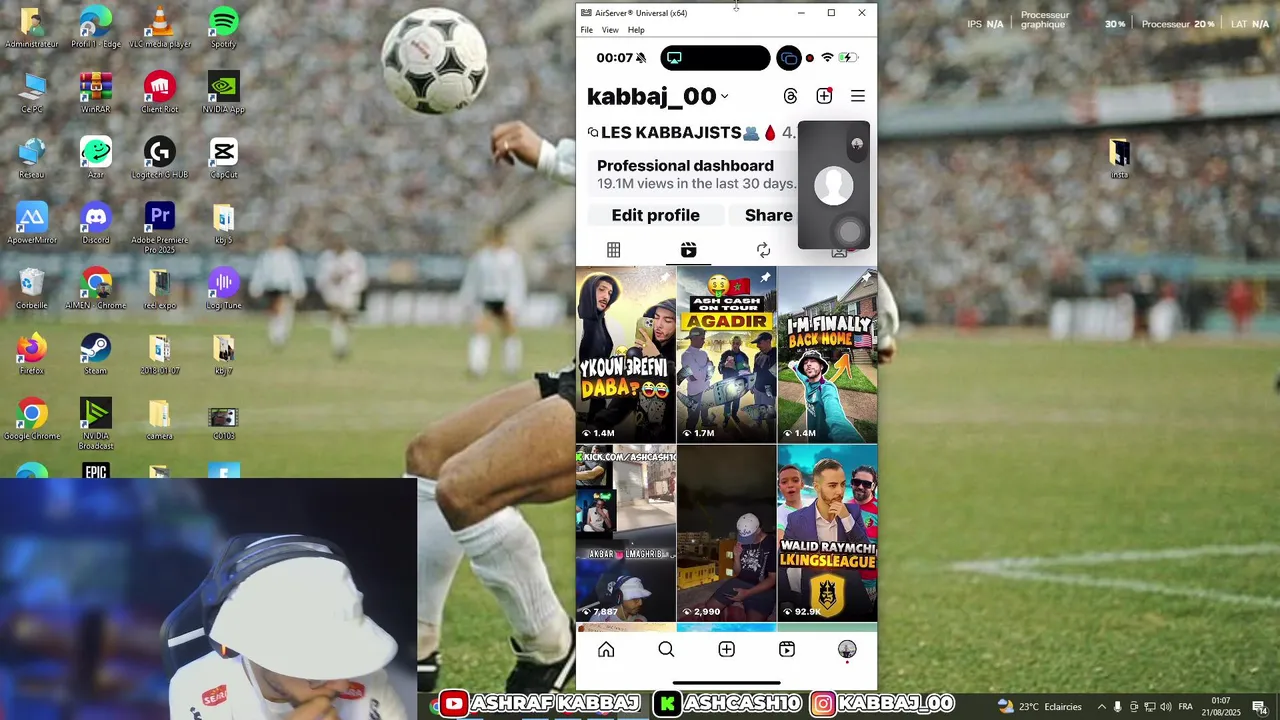Open the taskbar clock and calendar

coord(1221,707)
